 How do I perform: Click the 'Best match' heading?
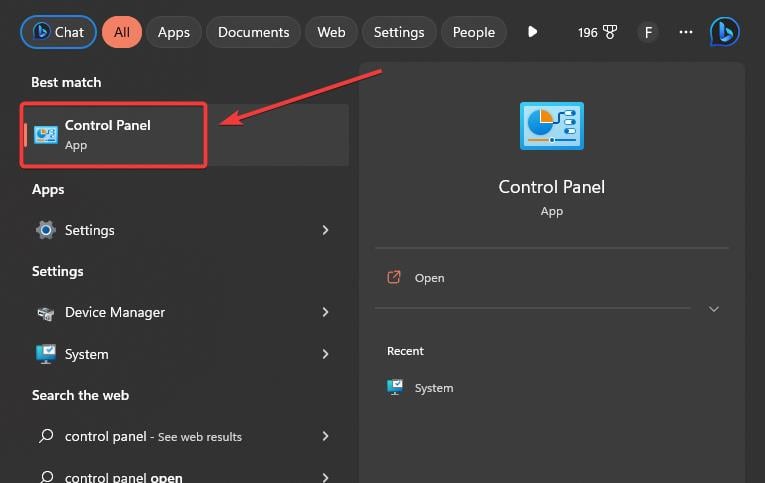coord(66,82)
